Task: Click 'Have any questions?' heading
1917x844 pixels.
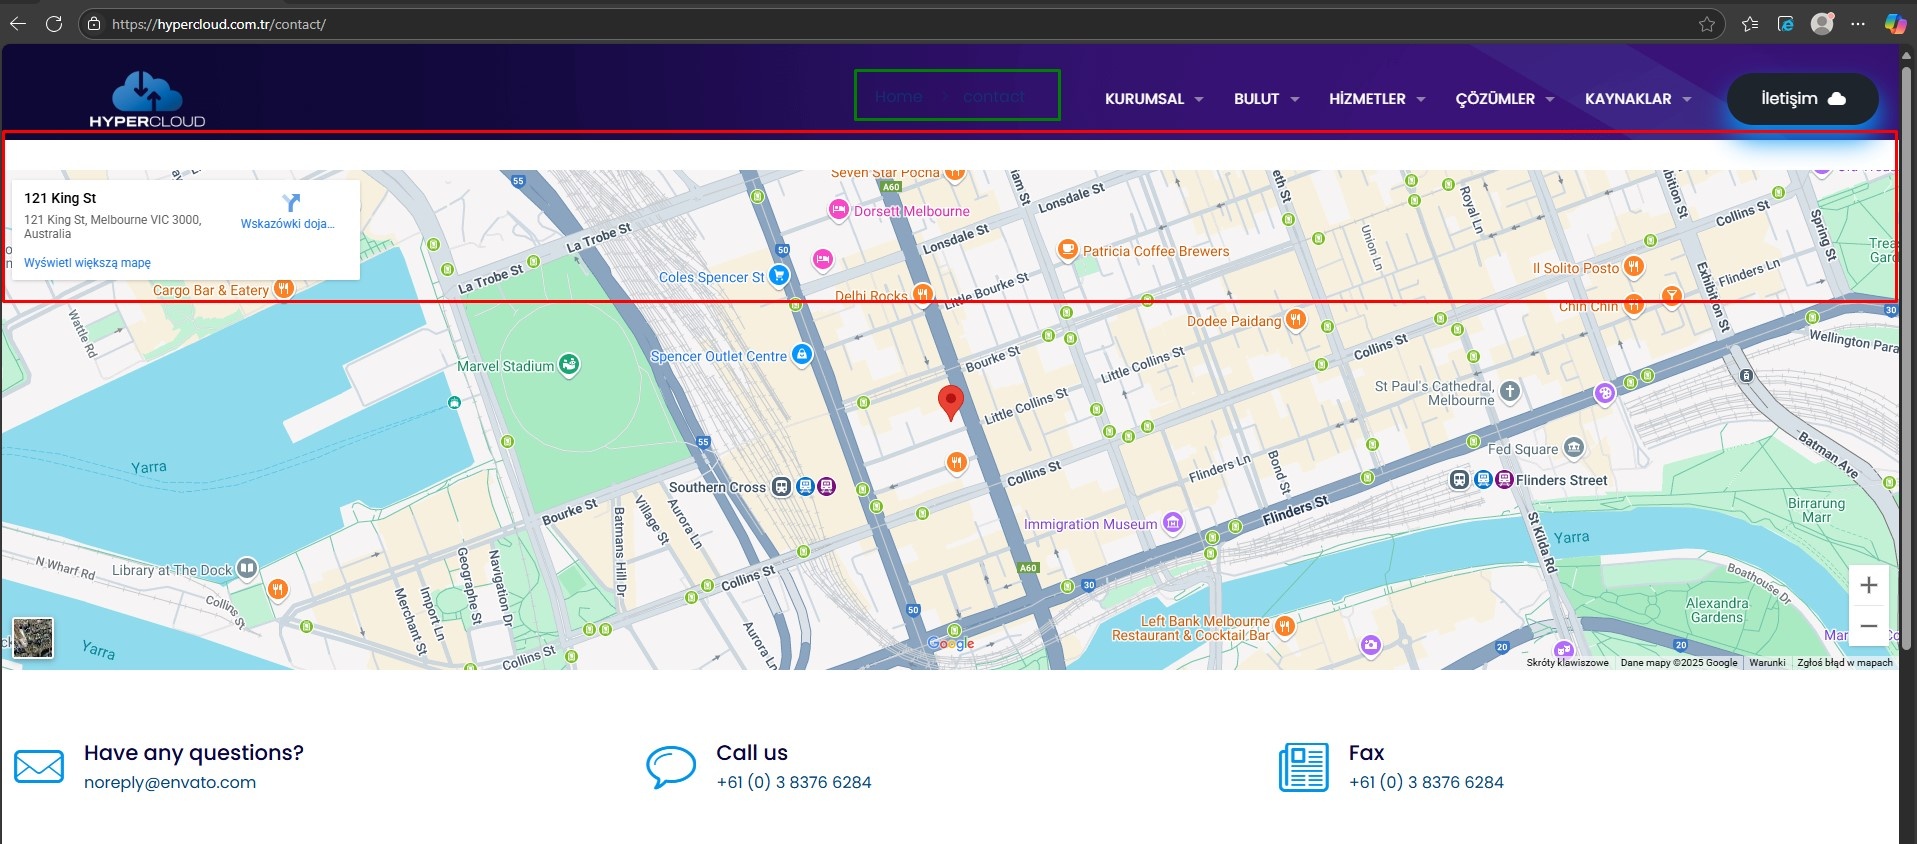Action: 194,752
